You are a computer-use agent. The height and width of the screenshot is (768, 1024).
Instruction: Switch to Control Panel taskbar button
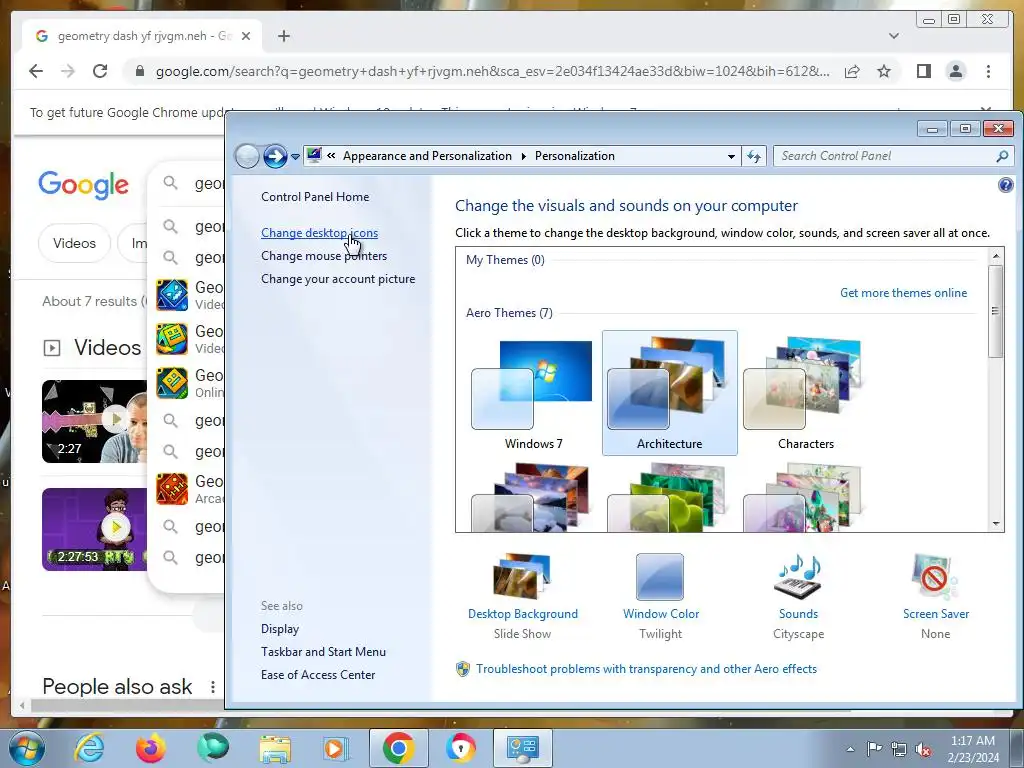click(x=522, y=748)
